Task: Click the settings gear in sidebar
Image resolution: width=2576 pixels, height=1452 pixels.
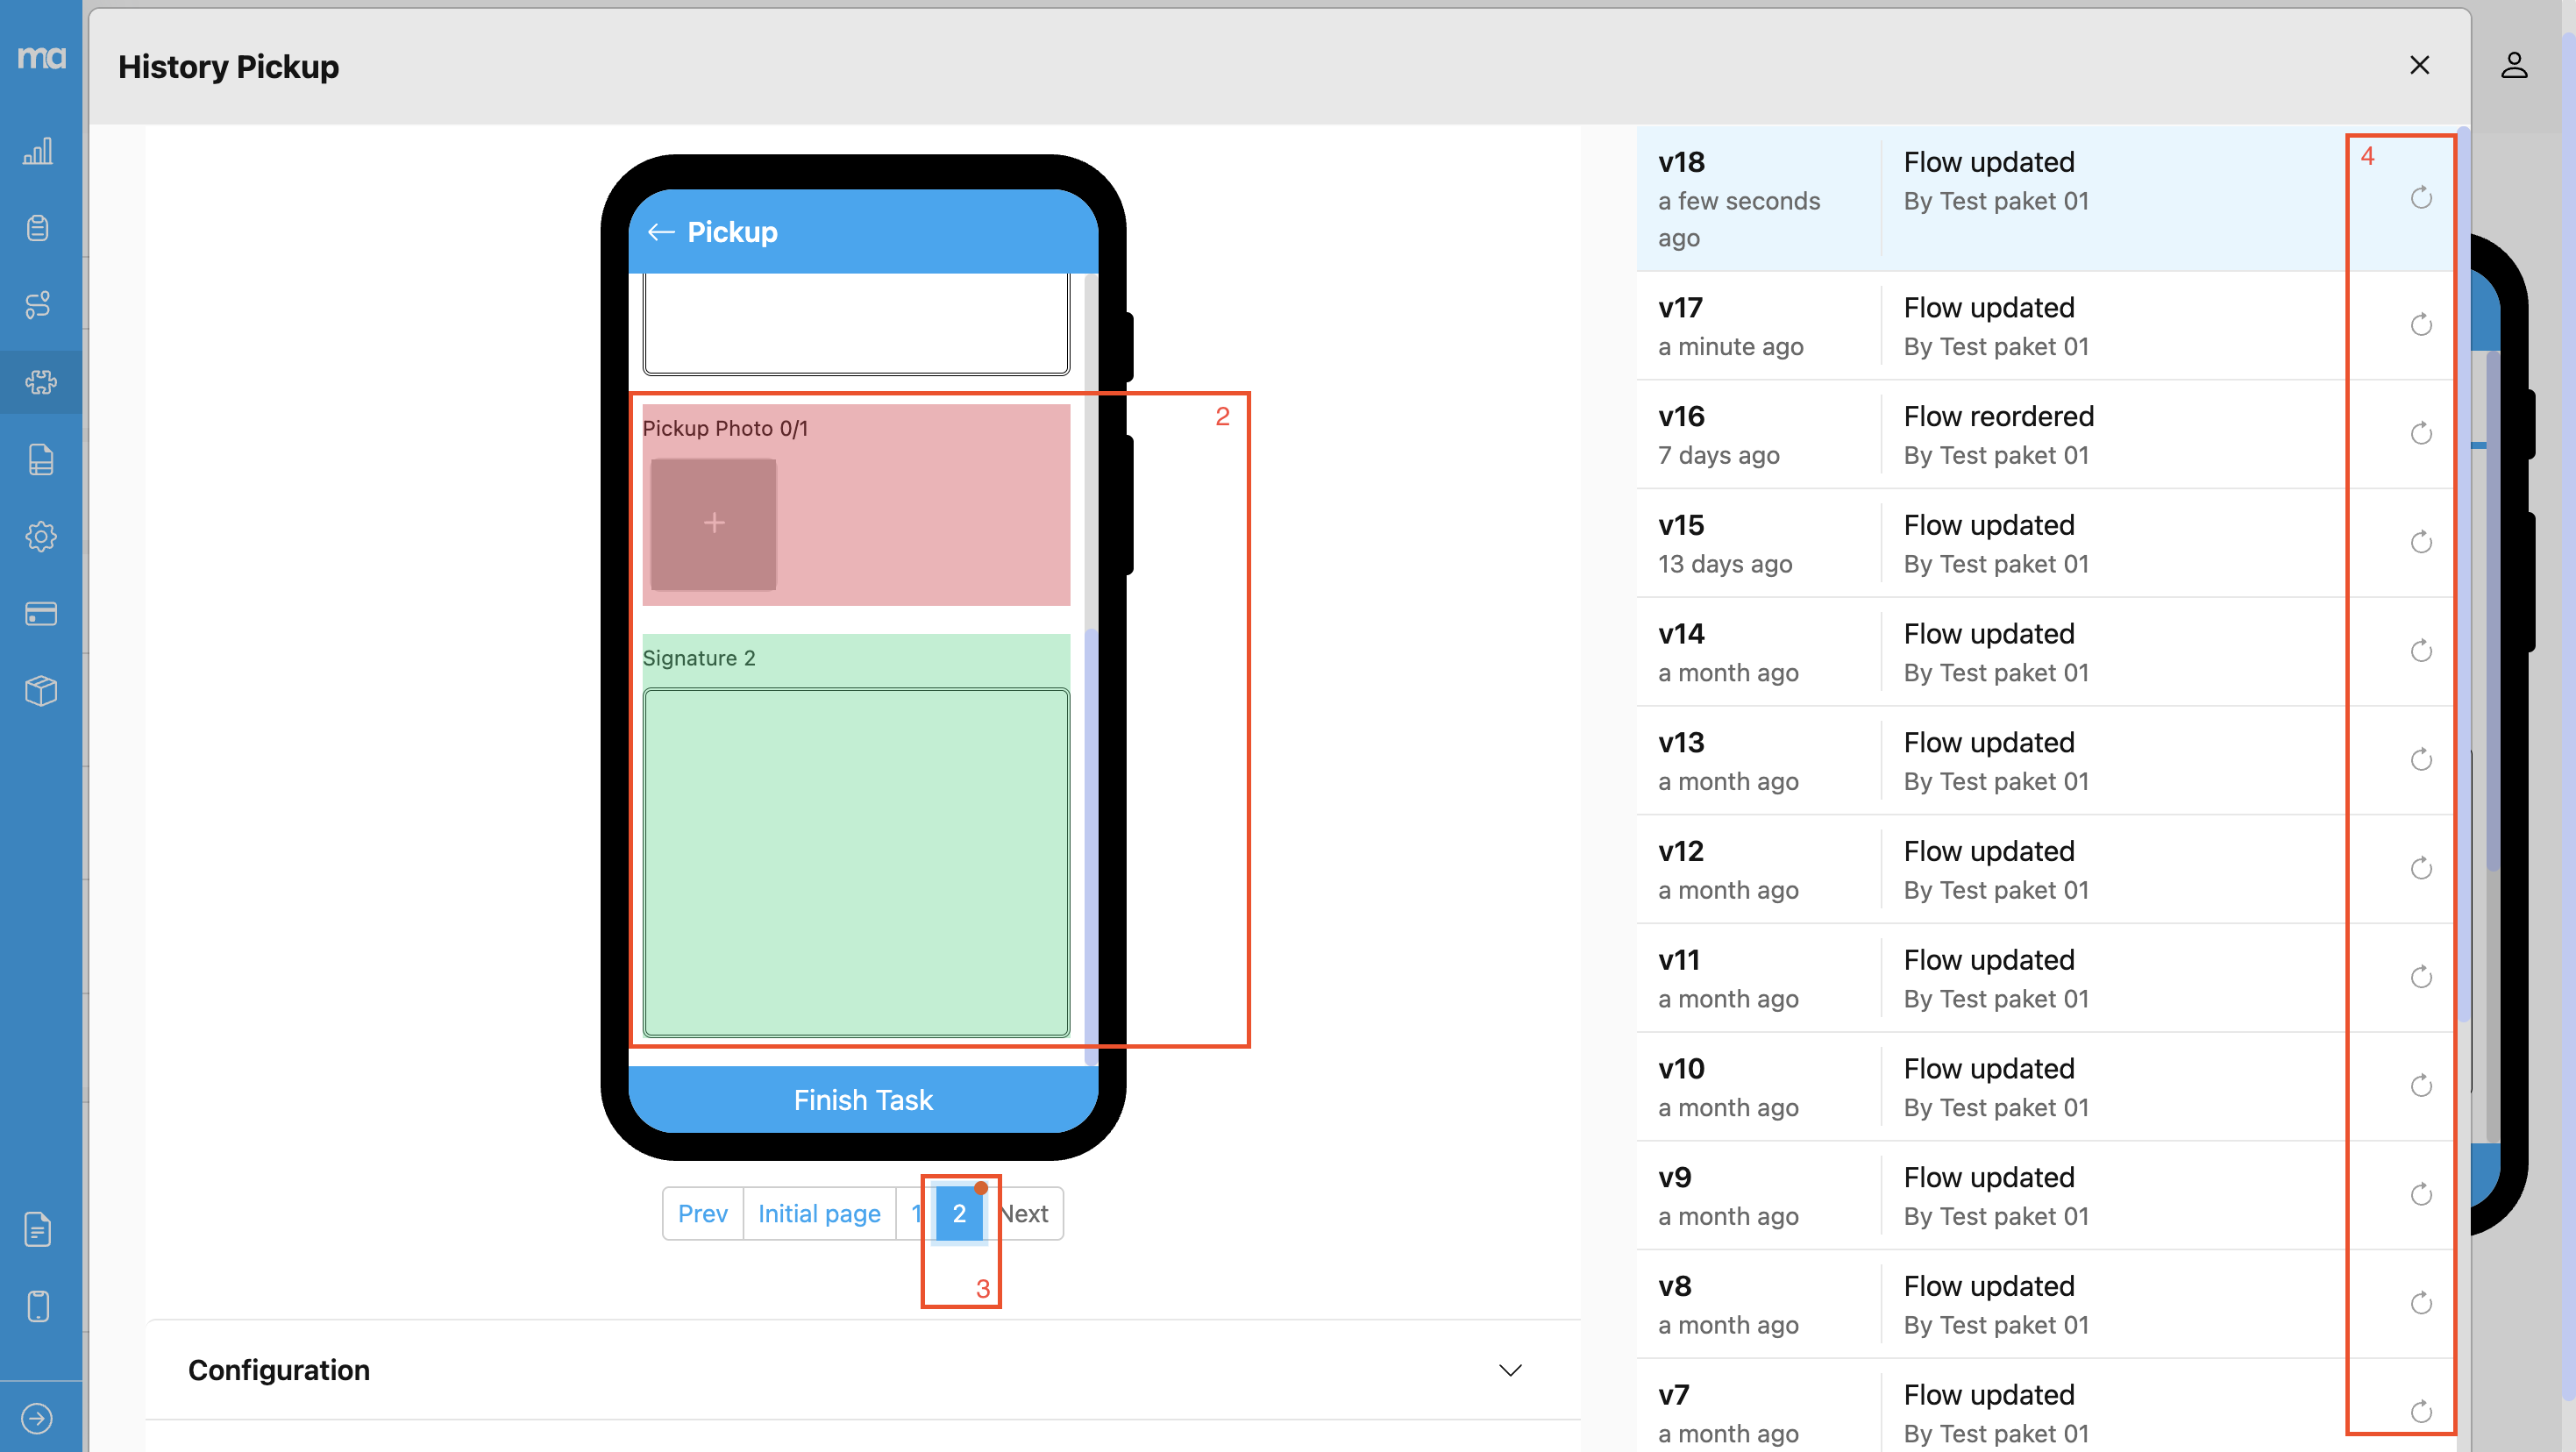Action: [40, 537]
